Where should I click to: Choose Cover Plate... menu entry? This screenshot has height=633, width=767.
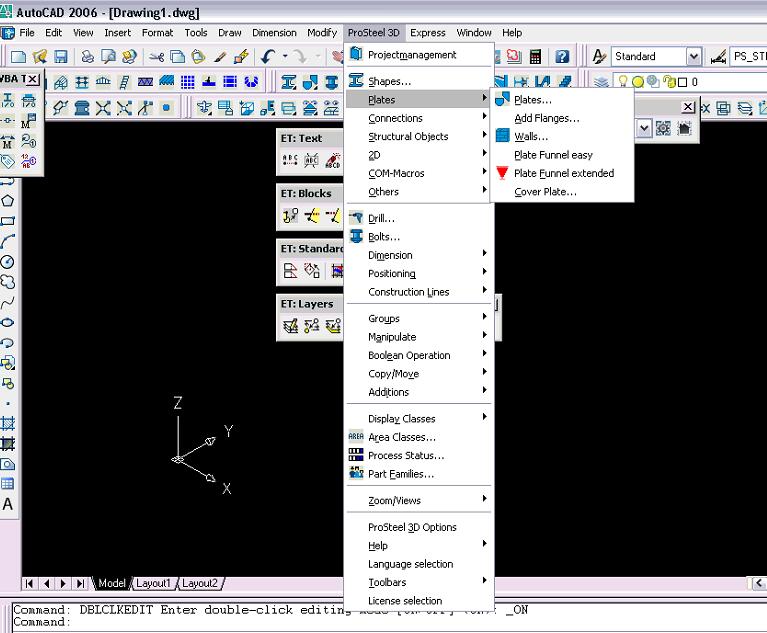[562, 192]
